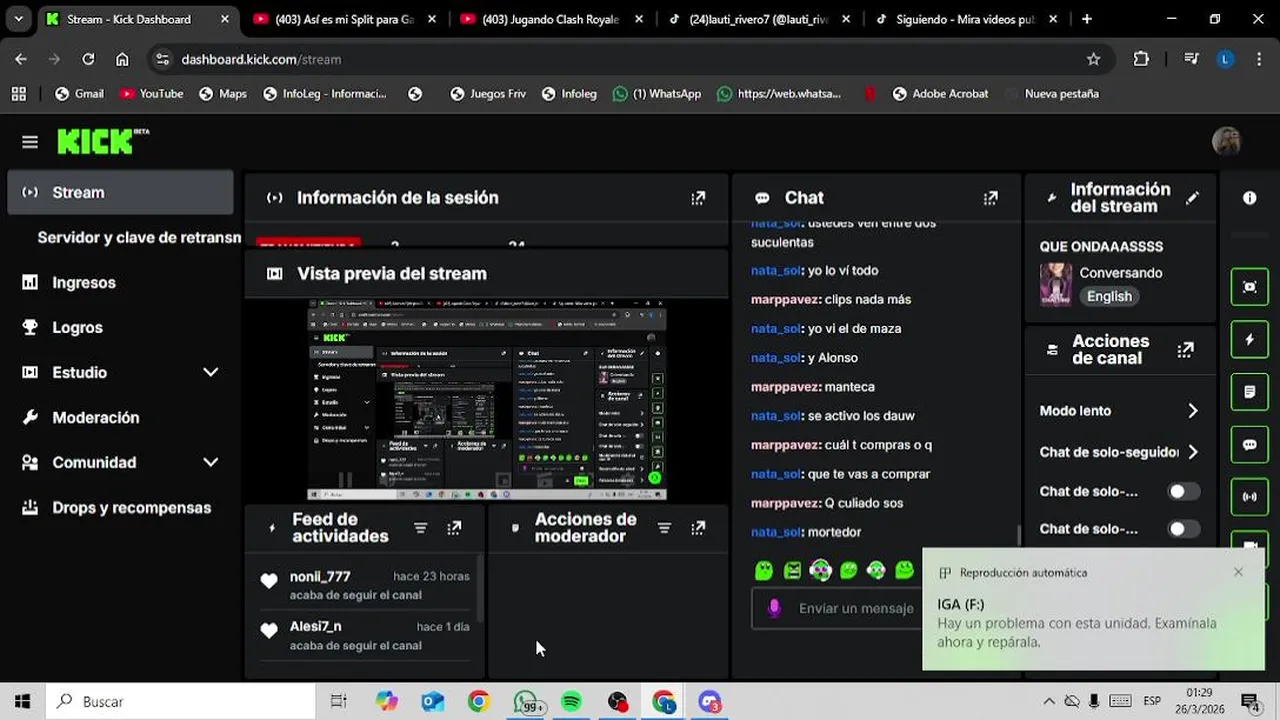Click the stream preview widget icon in right rail
The image size is (1280, 720).
coord(1250,287)
